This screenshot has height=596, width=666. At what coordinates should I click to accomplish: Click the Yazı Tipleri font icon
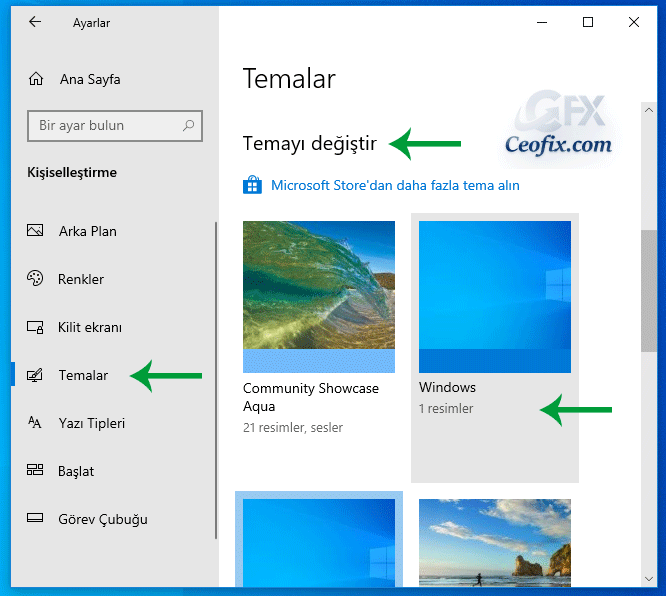pos(35,423)
